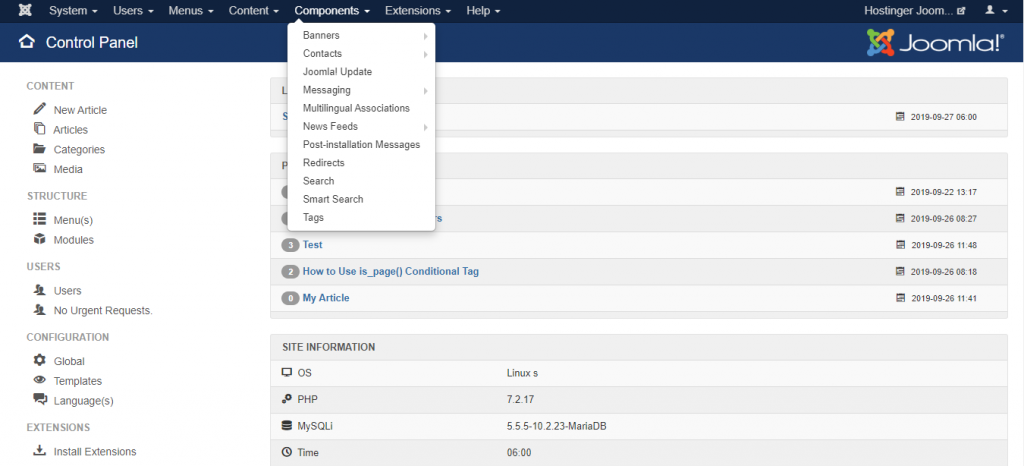
Task: Click the Global configuration gear icon
Action: click(x=40, y=360)
